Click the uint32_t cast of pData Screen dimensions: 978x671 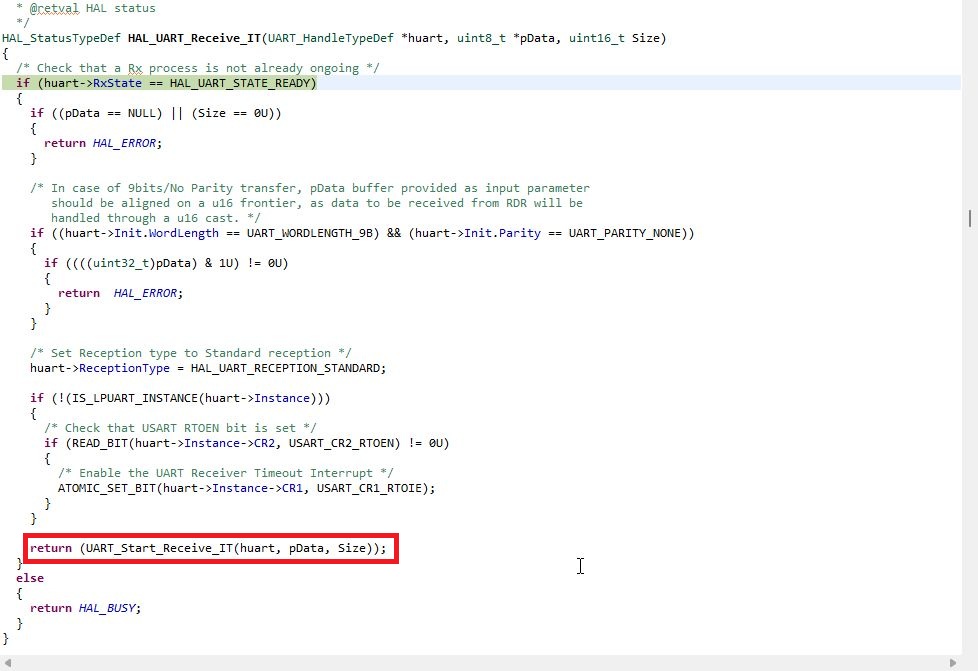pos(120,263)
